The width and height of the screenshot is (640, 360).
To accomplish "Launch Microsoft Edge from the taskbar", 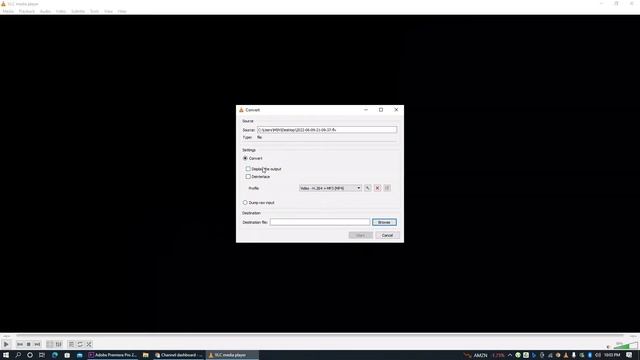I will [x=55, y=355].
